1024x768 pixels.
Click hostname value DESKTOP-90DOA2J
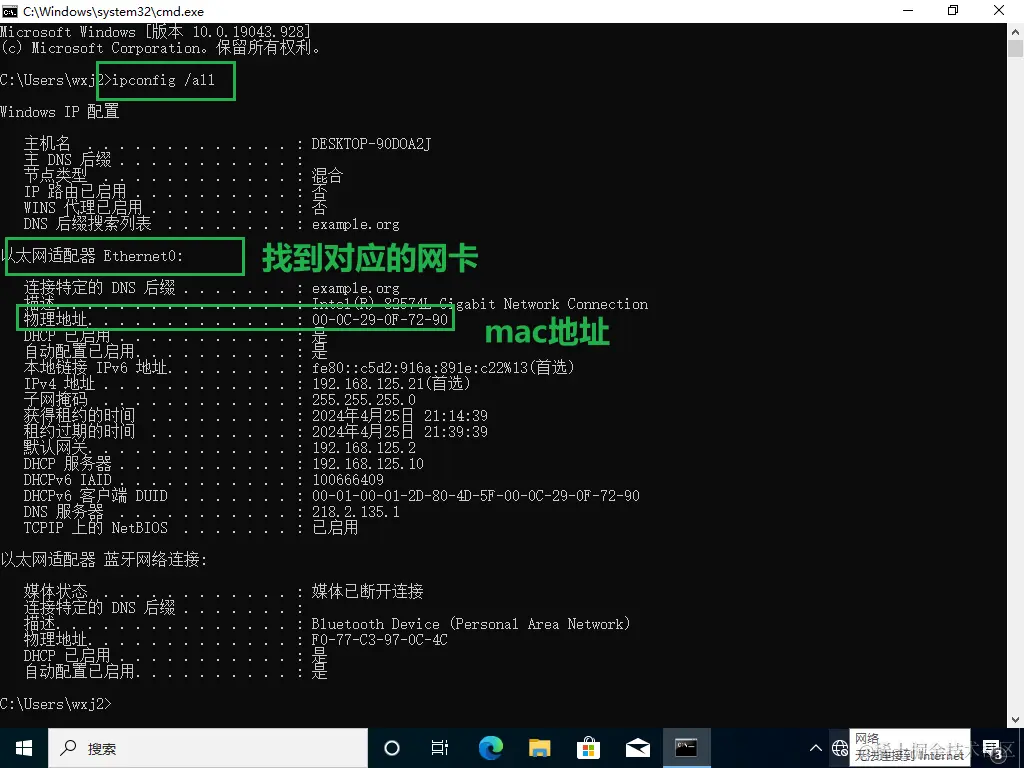[x=372, y=144]
